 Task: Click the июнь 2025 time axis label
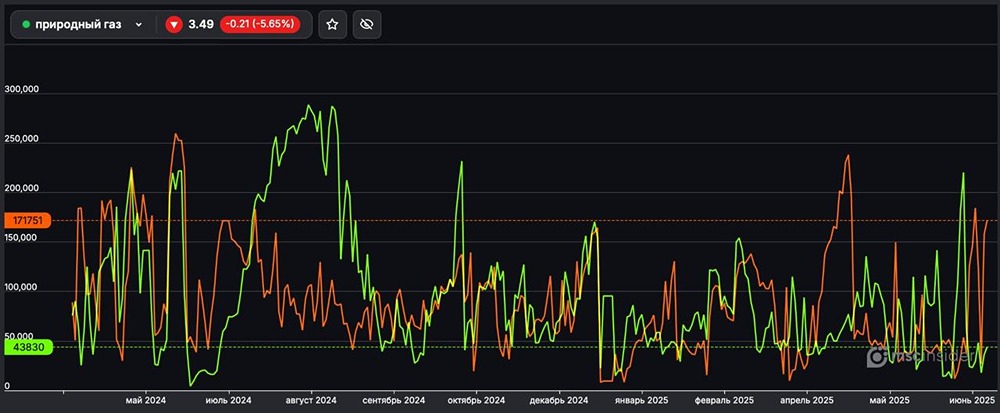coord(970,400)
